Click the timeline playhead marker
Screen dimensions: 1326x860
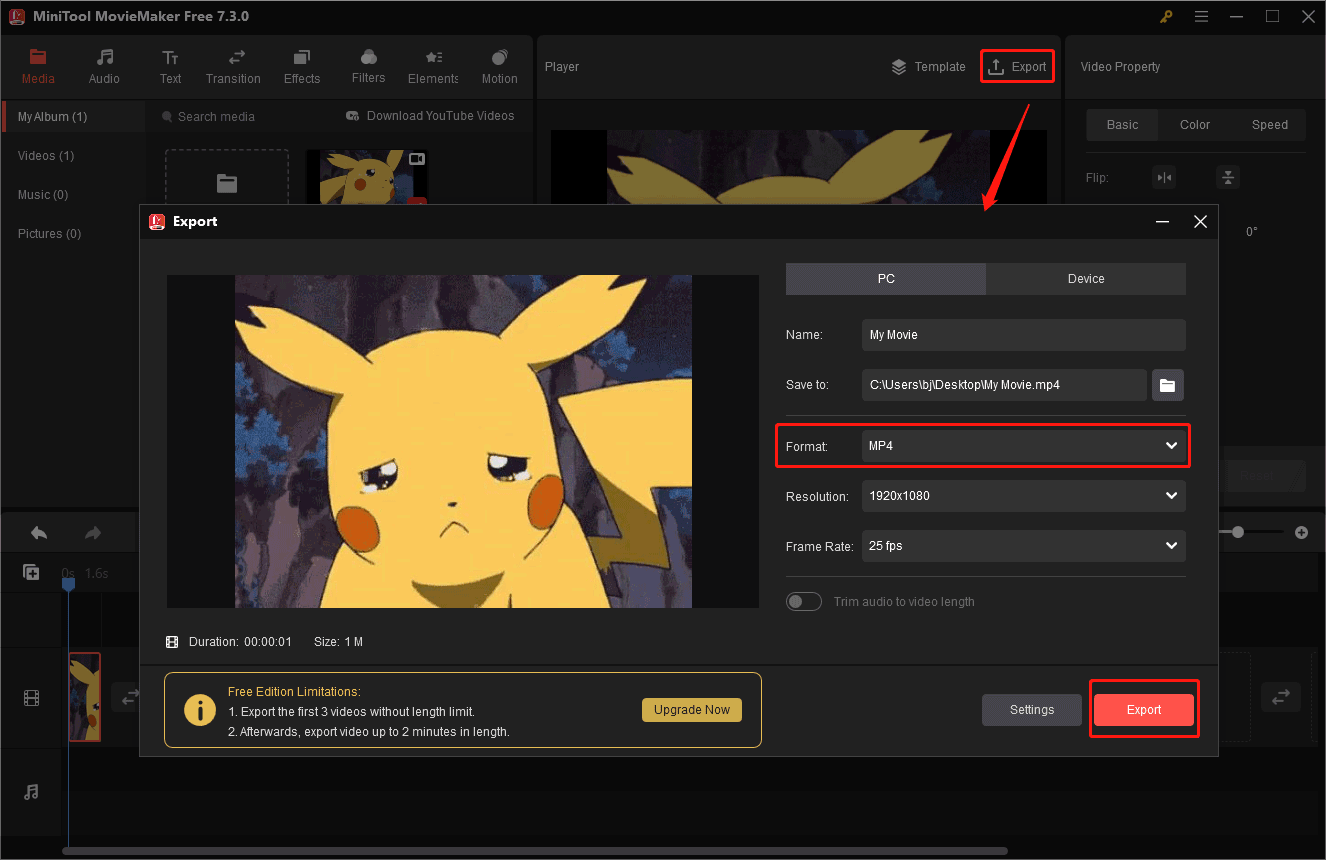[x=68, y=582]
